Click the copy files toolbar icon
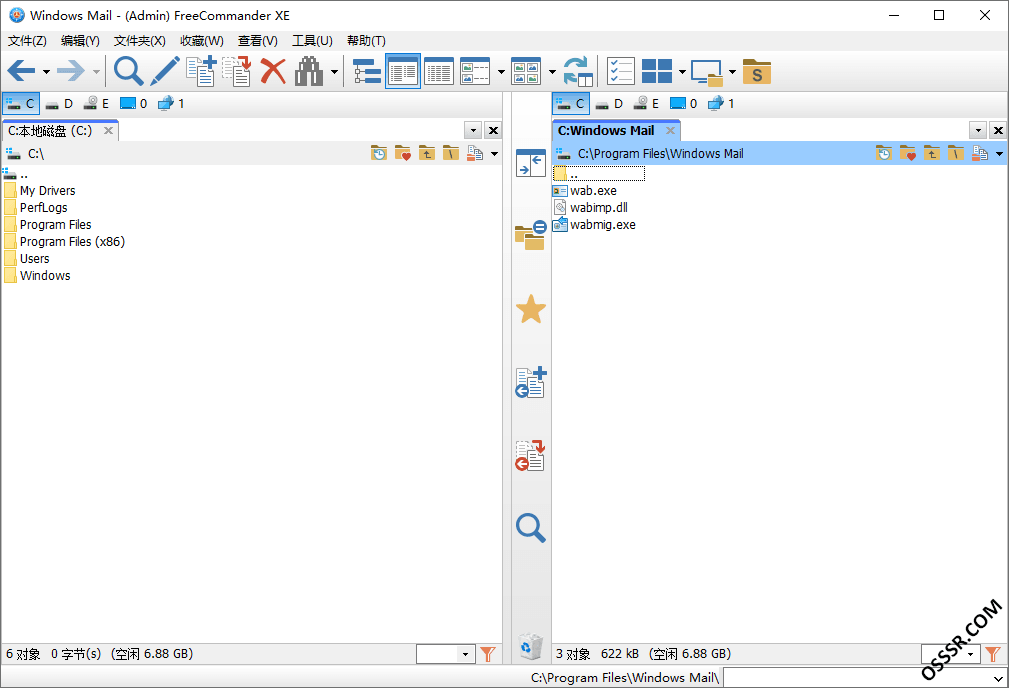 [201, 71]
